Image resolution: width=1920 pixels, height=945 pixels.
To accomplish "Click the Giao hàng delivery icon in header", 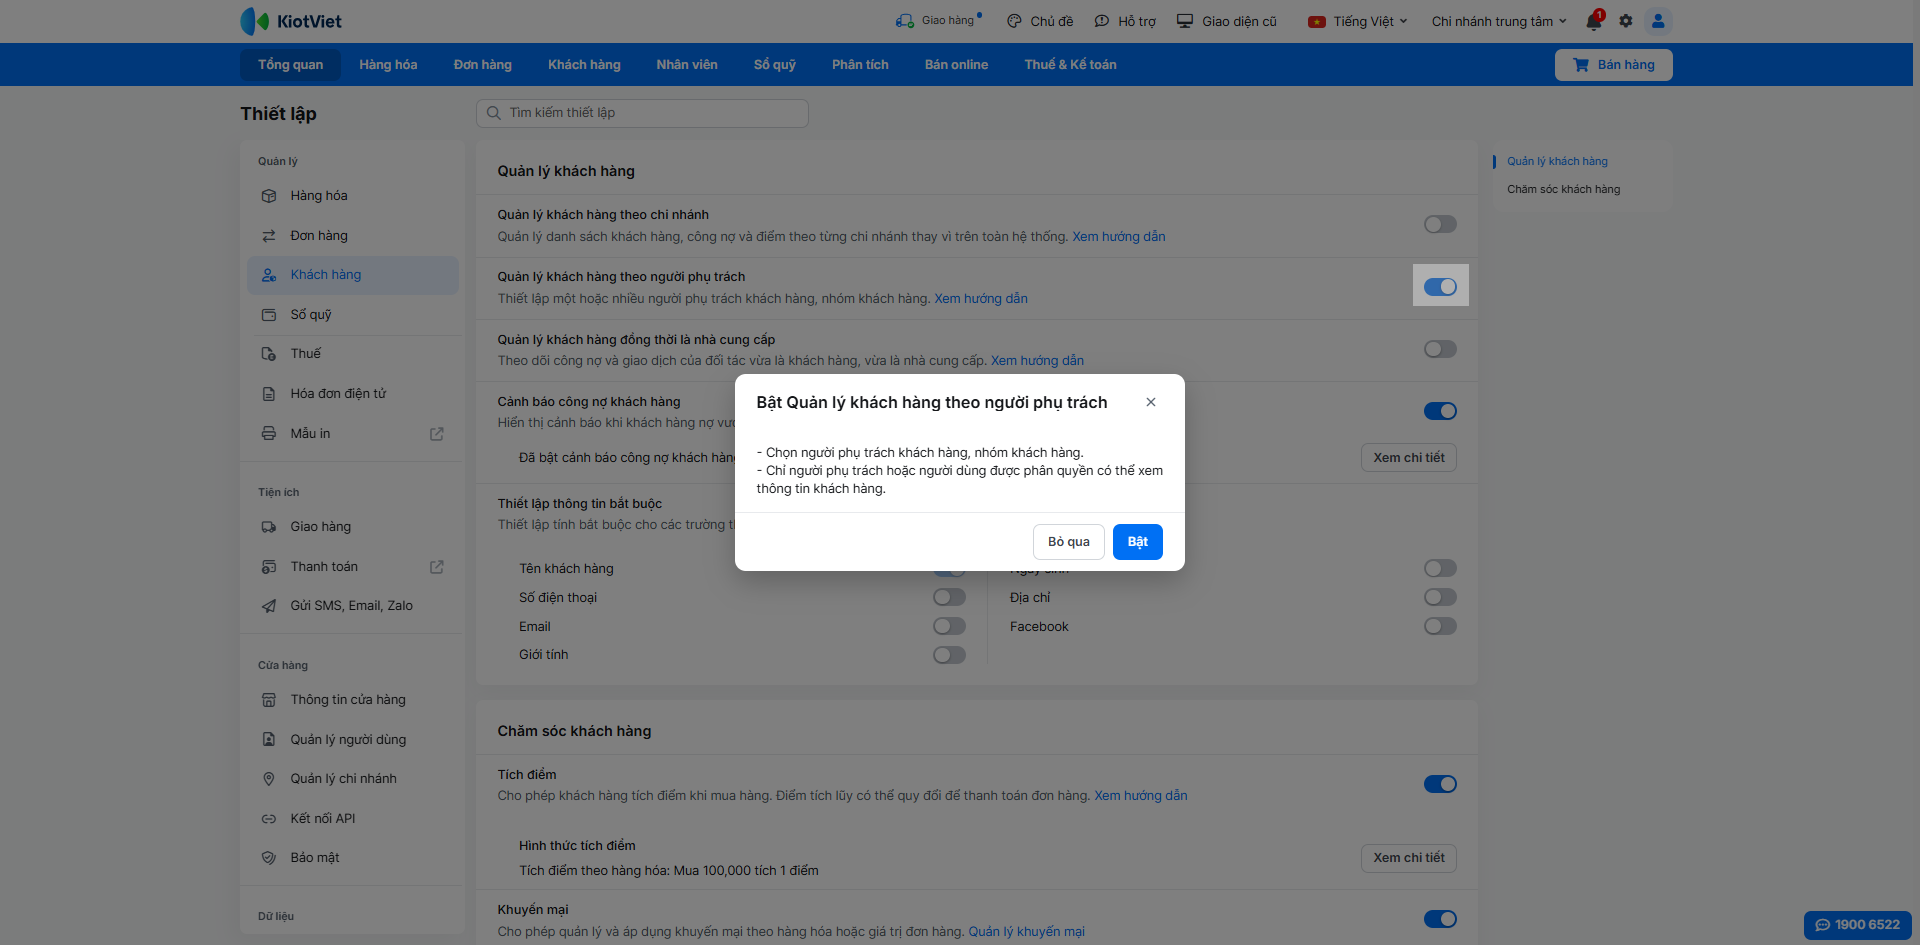I will click(x=905, y=21).
